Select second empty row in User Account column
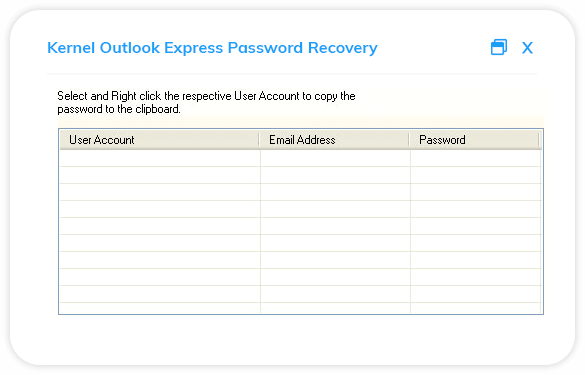The width and height of the screenshot is (585, 375). point(160,175)
